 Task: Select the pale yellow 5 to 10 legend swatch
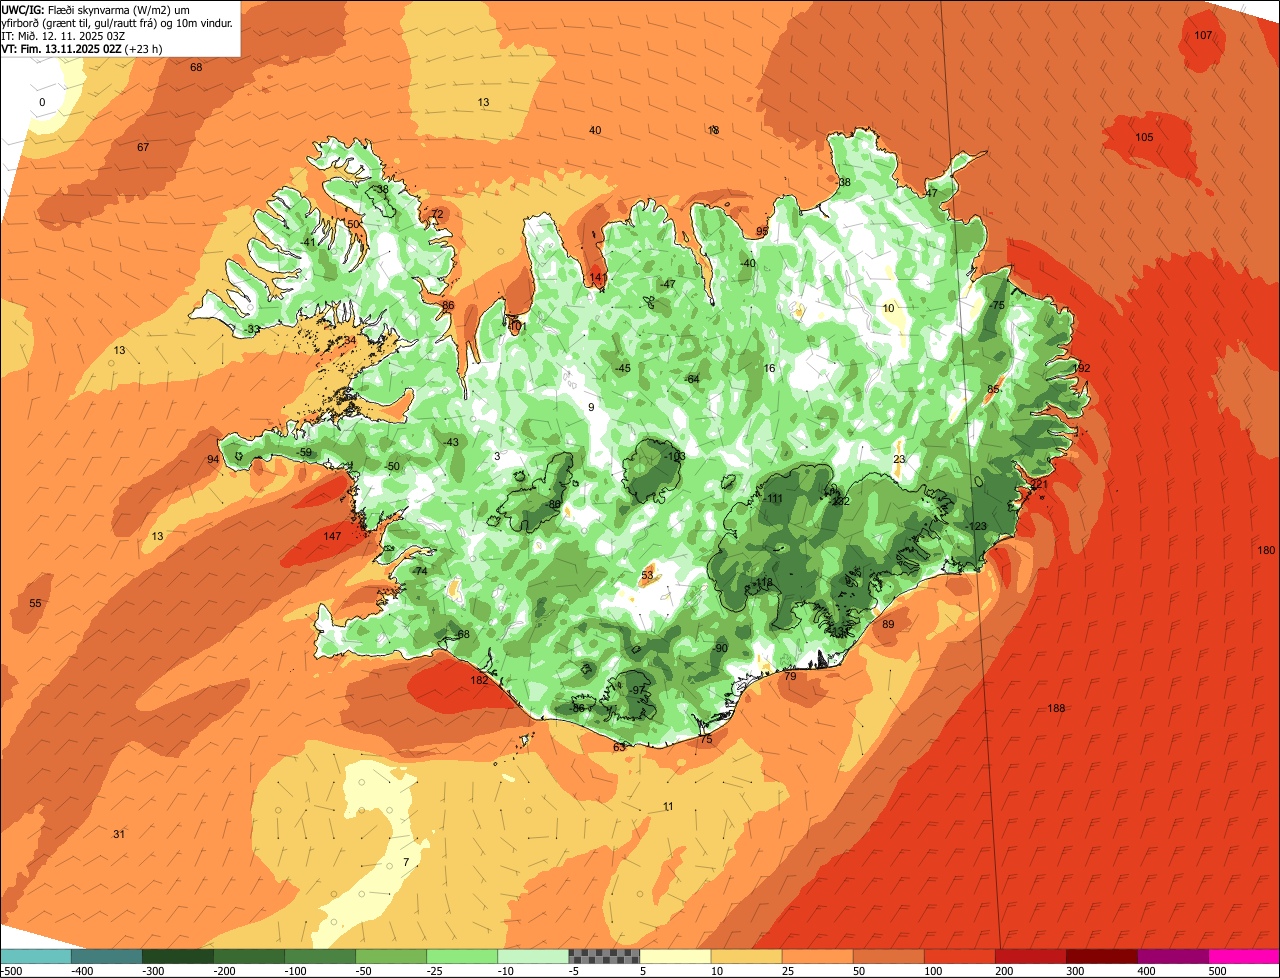tap(675, 956)
